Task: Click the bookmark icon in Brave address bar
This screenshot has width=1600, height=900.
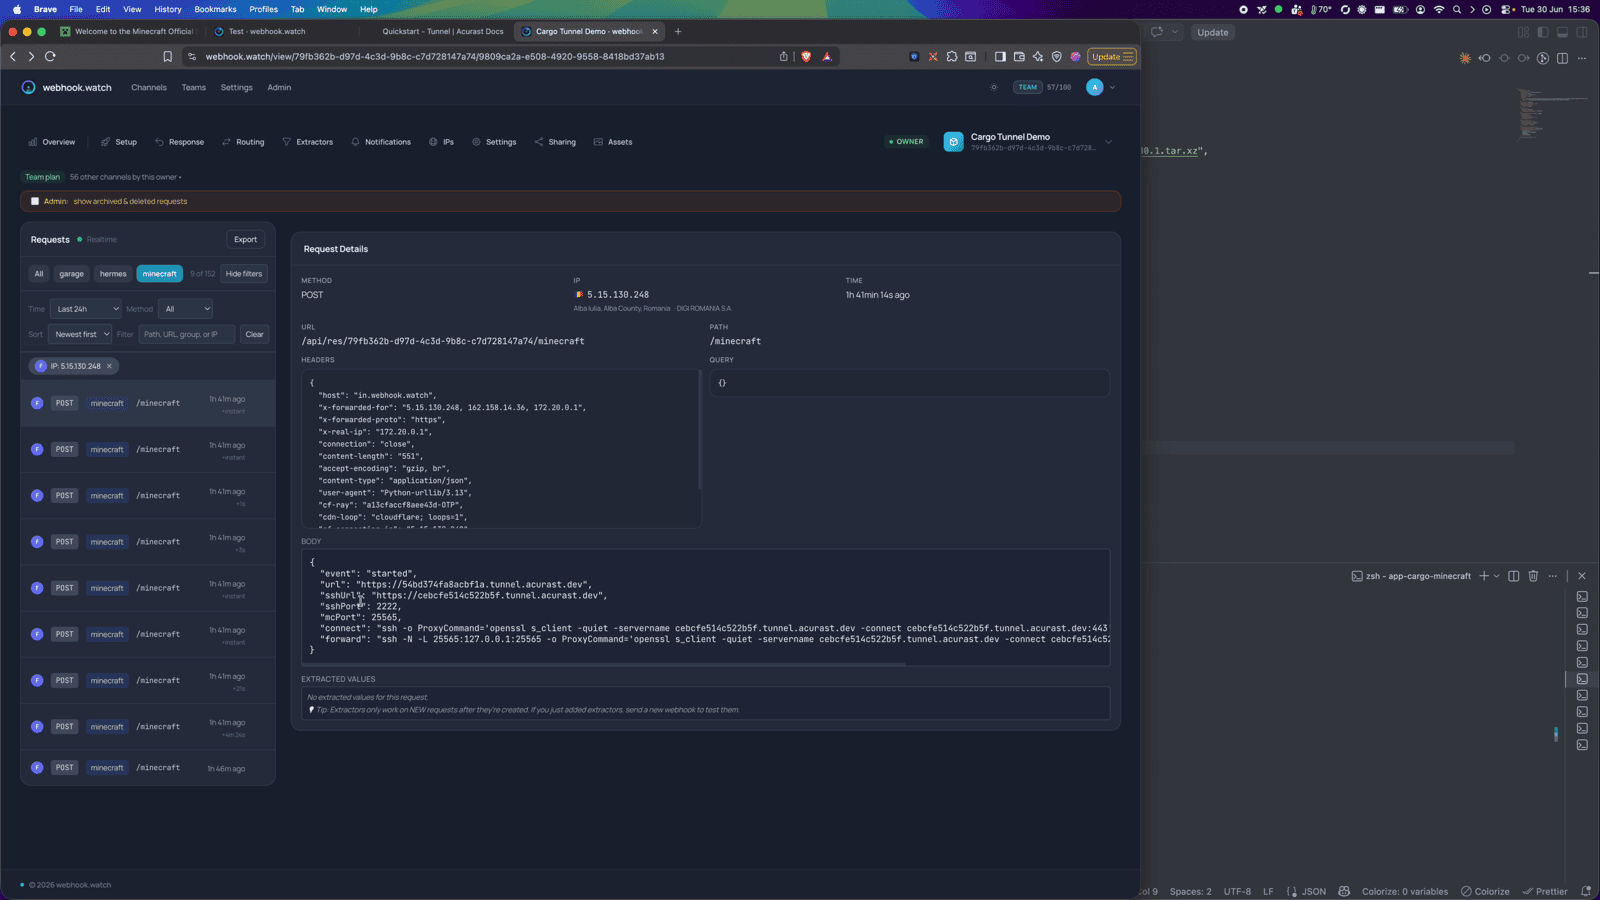Action: point(167,57)
